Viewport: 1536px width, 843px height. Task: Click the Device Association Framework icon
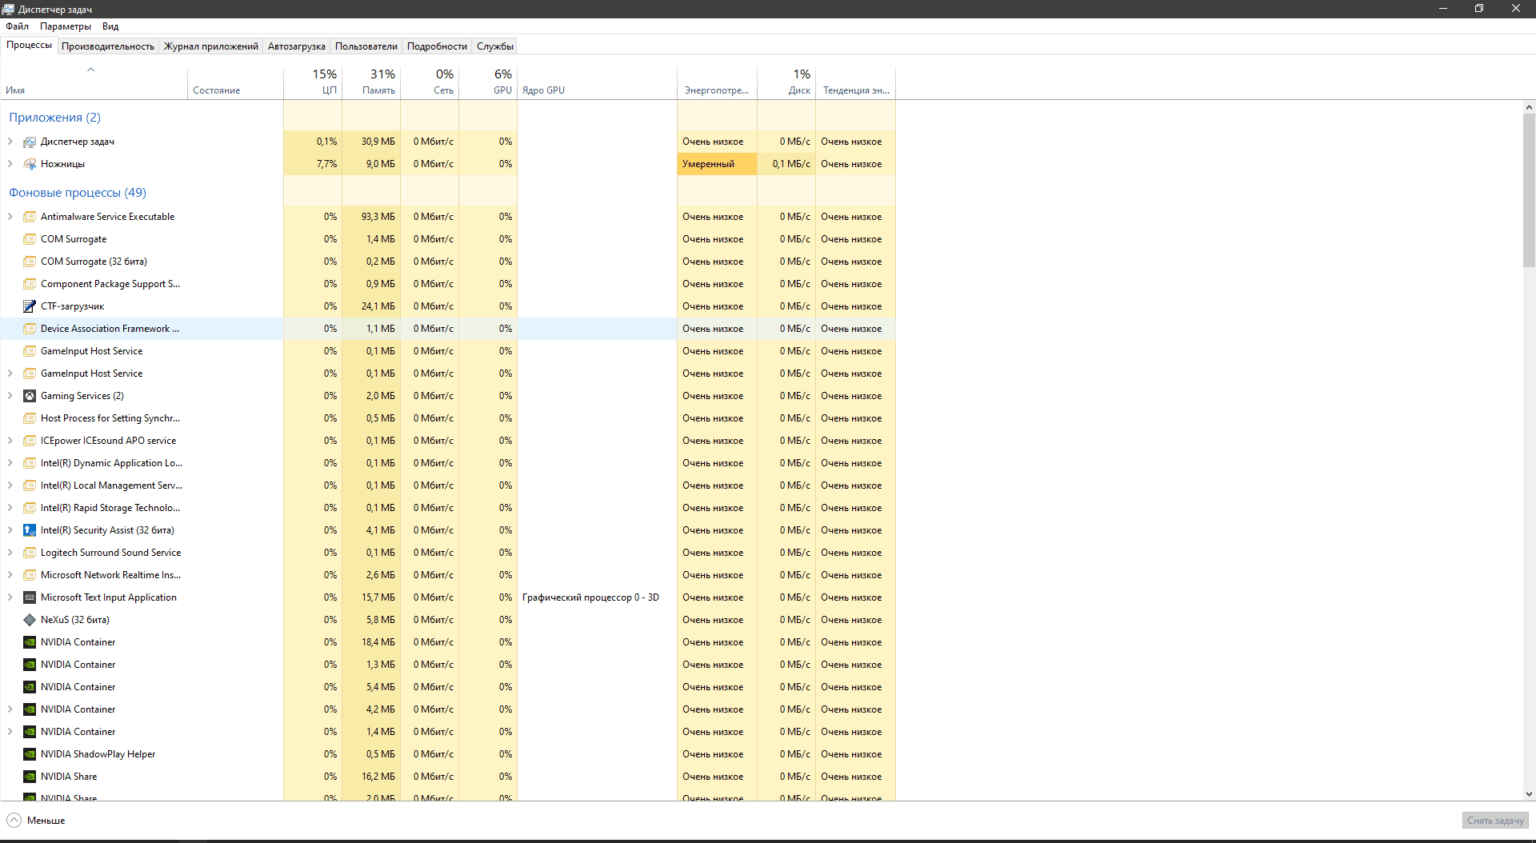[30, 329]
